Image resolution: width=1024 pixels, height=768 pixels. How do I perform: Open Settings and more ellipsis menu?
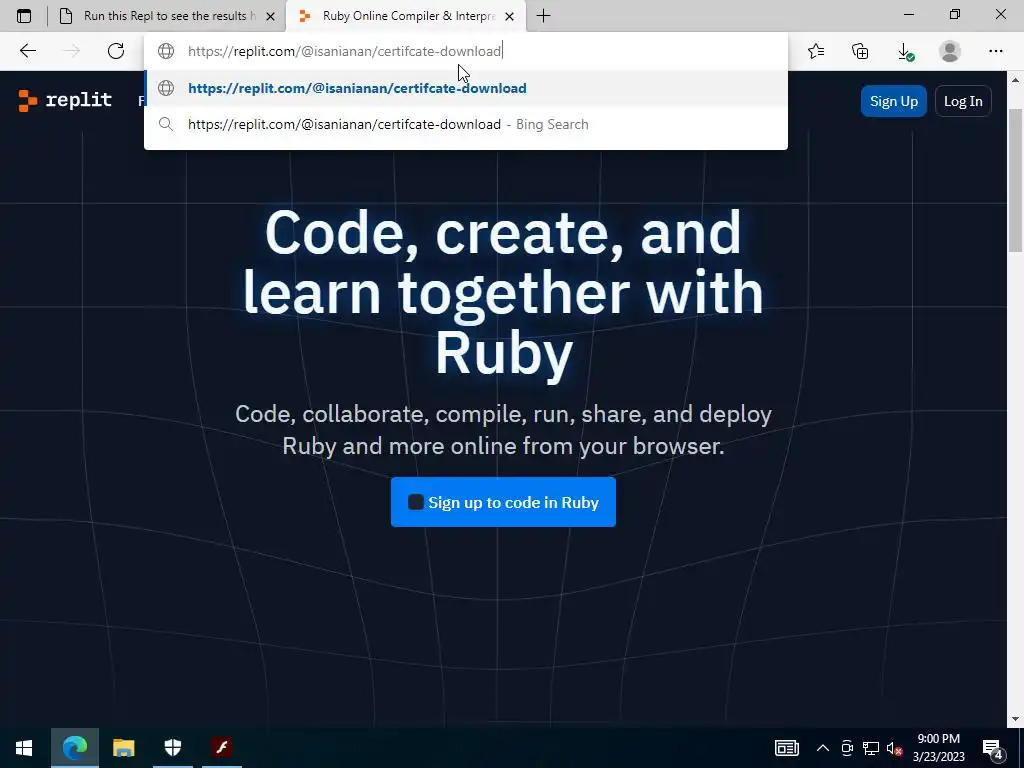coord(995,51)
